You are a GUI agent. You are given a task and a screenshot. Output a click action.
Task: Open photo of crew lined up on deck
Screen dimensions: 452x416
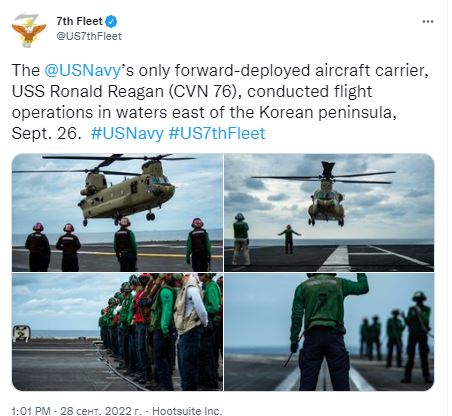click(x=117, y=332)
